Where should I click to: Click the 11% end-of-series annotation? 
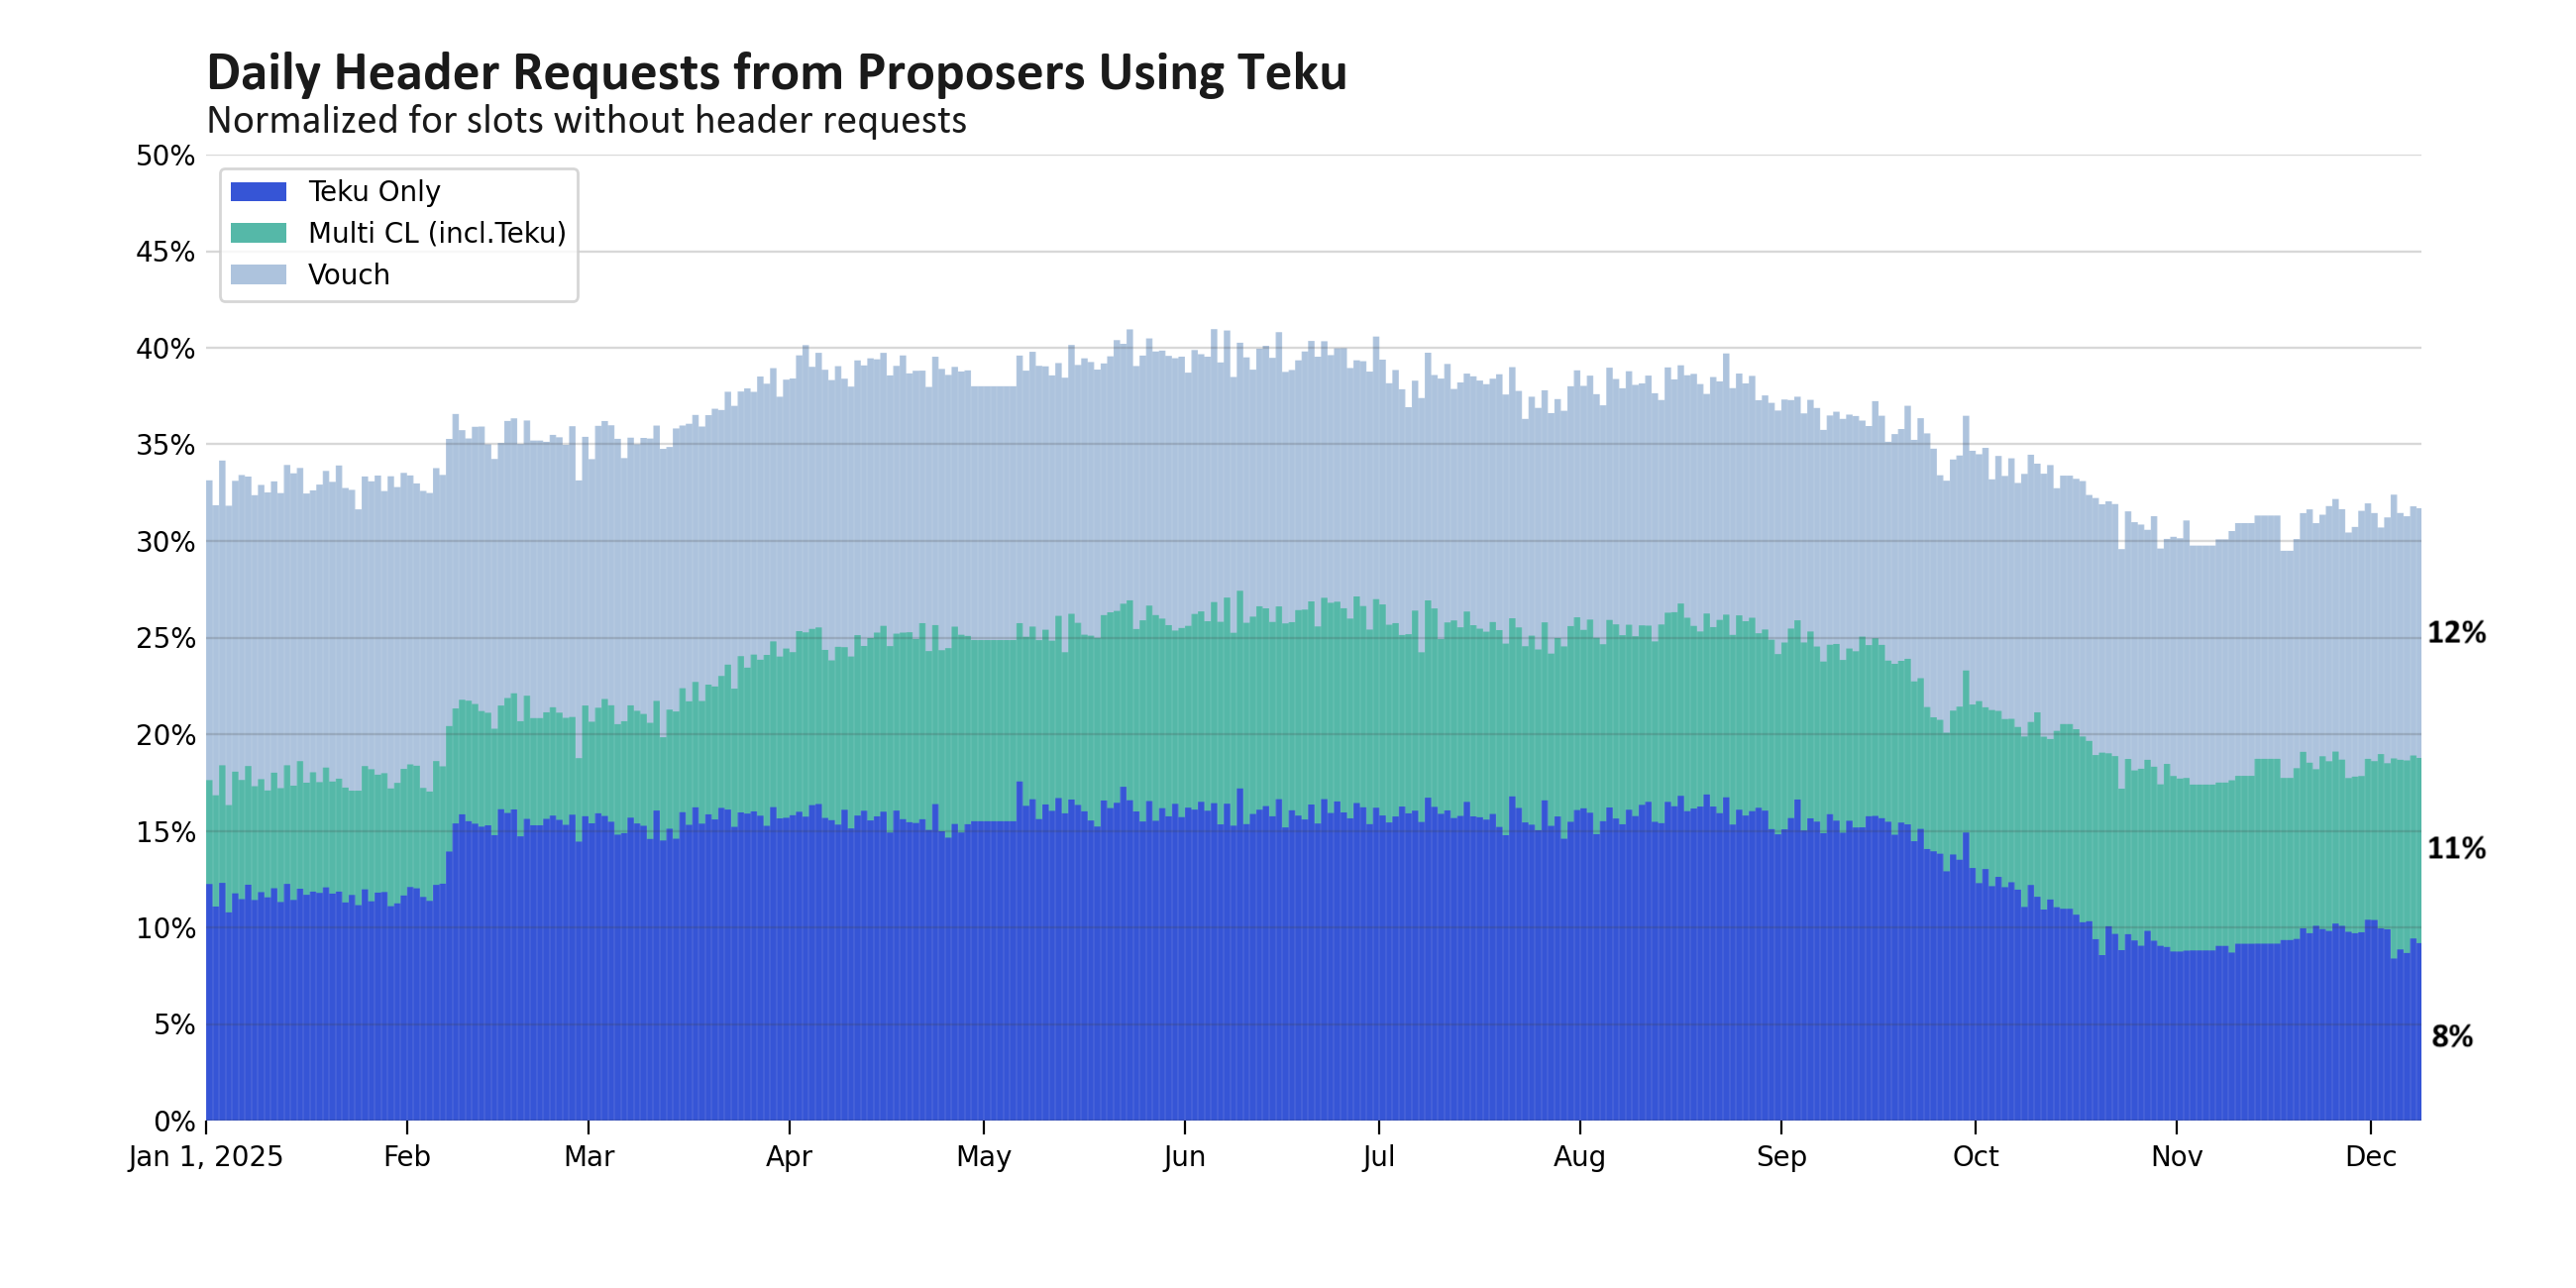coord(2456,849)
